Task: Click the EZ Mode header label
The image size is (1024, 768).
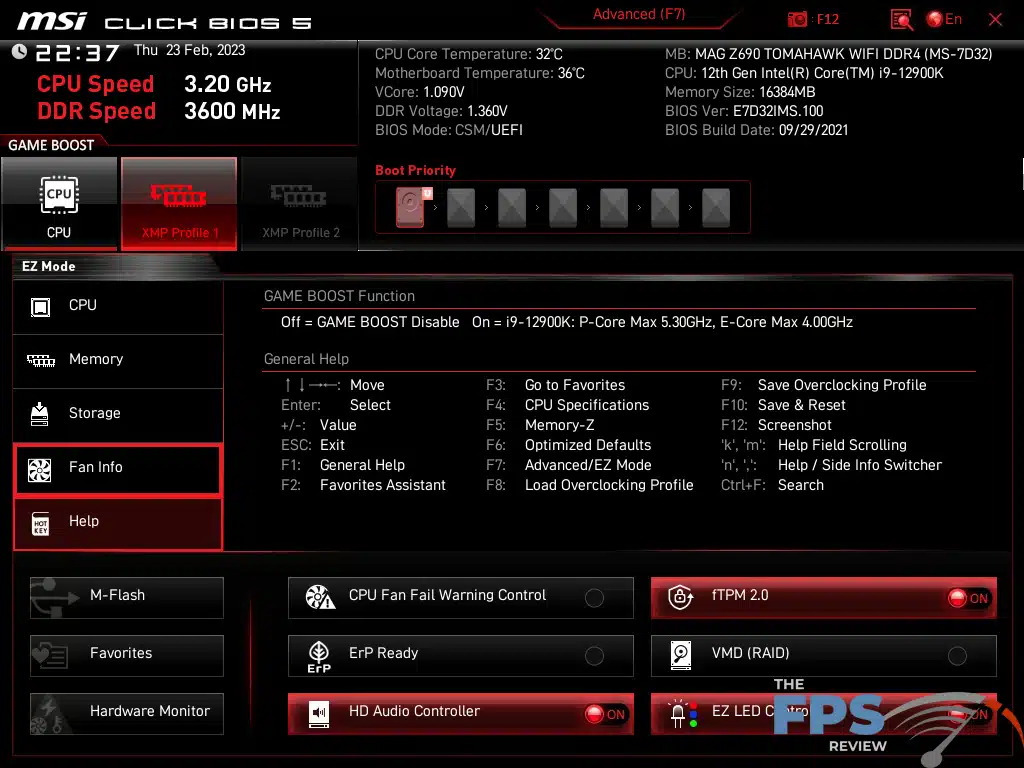Action: (x=48, y=266)
